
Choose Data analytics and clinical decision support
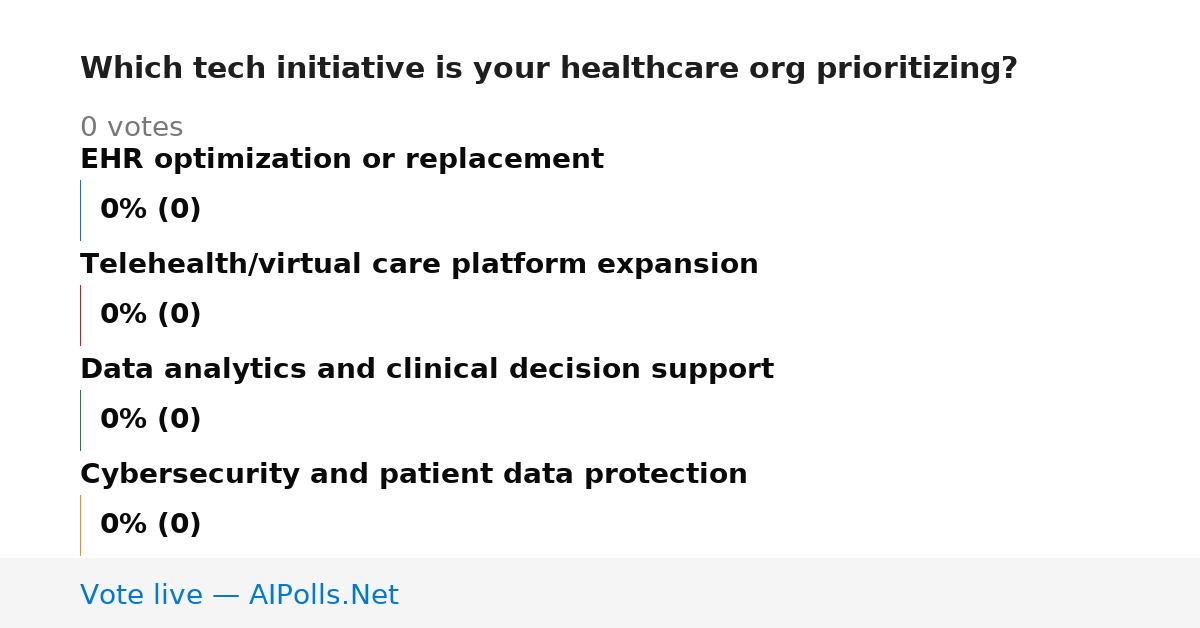coord(427,370)
